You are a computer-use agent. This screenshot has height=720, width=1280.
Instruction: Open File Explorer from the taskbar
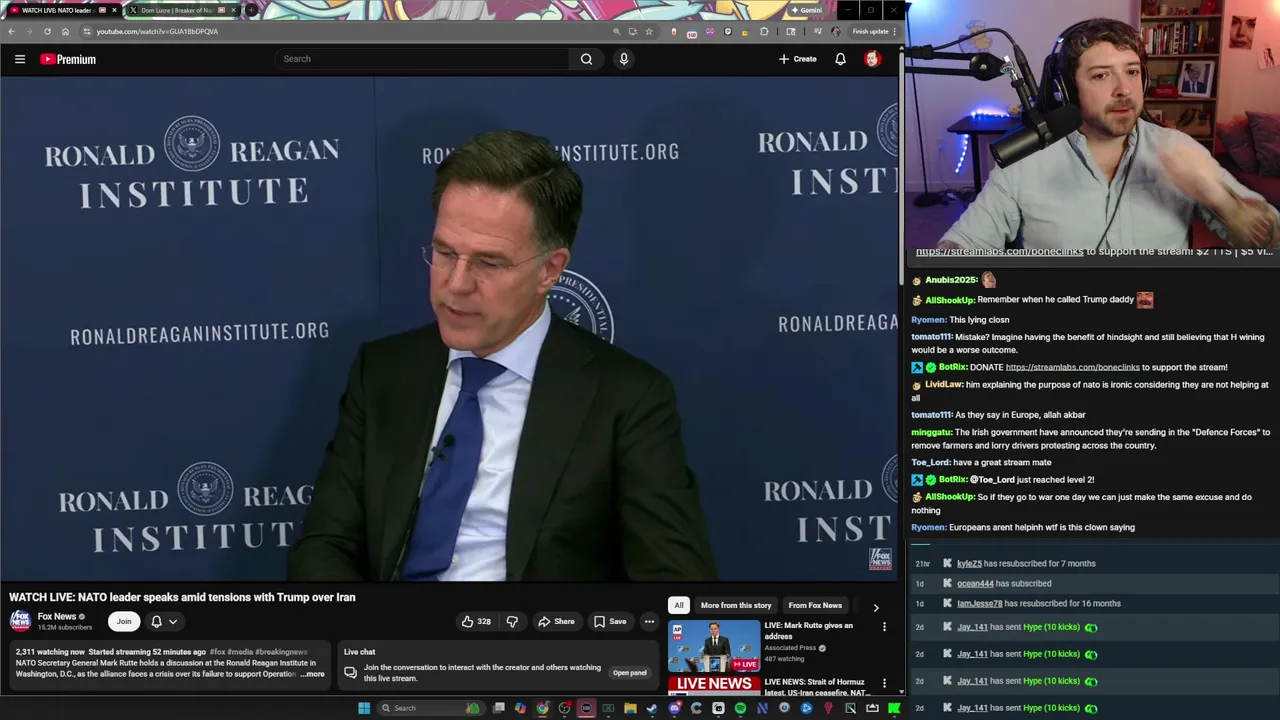(x=630, y=708)
